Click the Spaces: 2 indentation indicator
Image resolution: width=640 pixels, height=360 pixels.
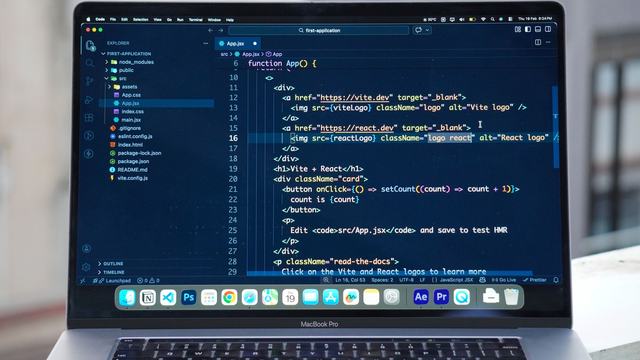(382, 280)
